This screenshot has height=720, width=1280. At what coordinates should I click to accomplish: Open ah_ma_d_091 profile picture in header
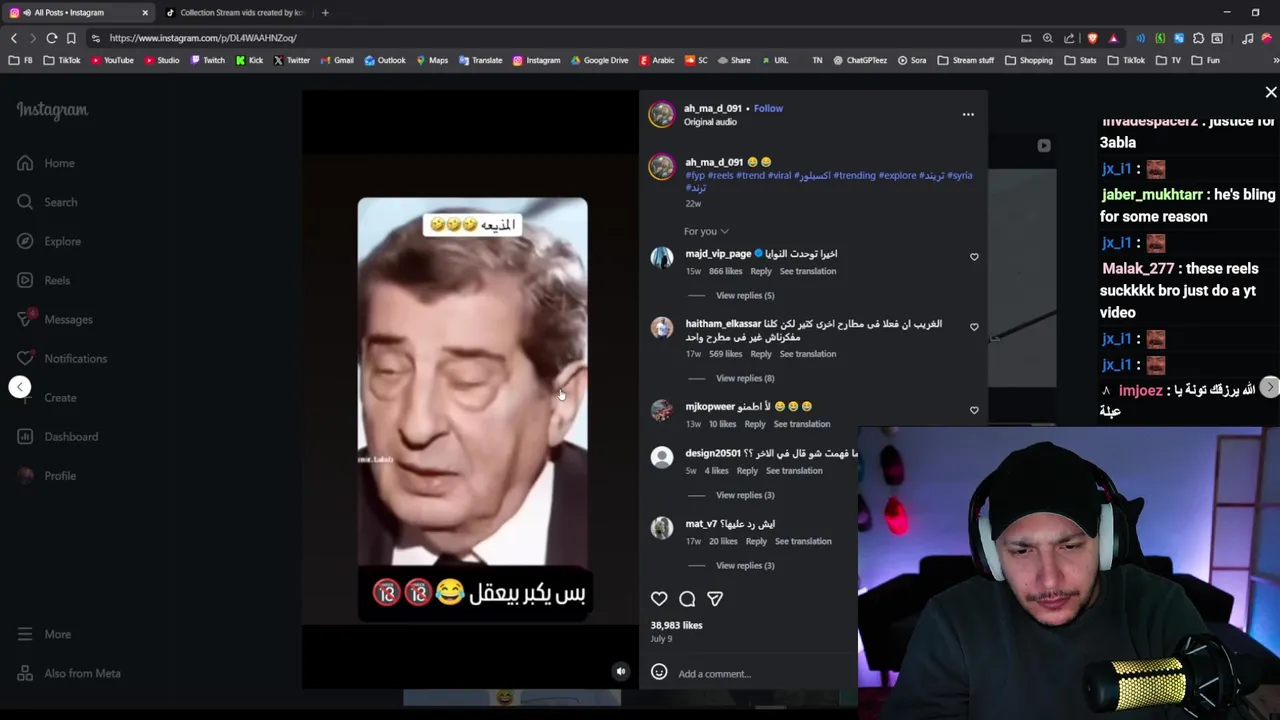pyautogui.click(x=662, y=114)
